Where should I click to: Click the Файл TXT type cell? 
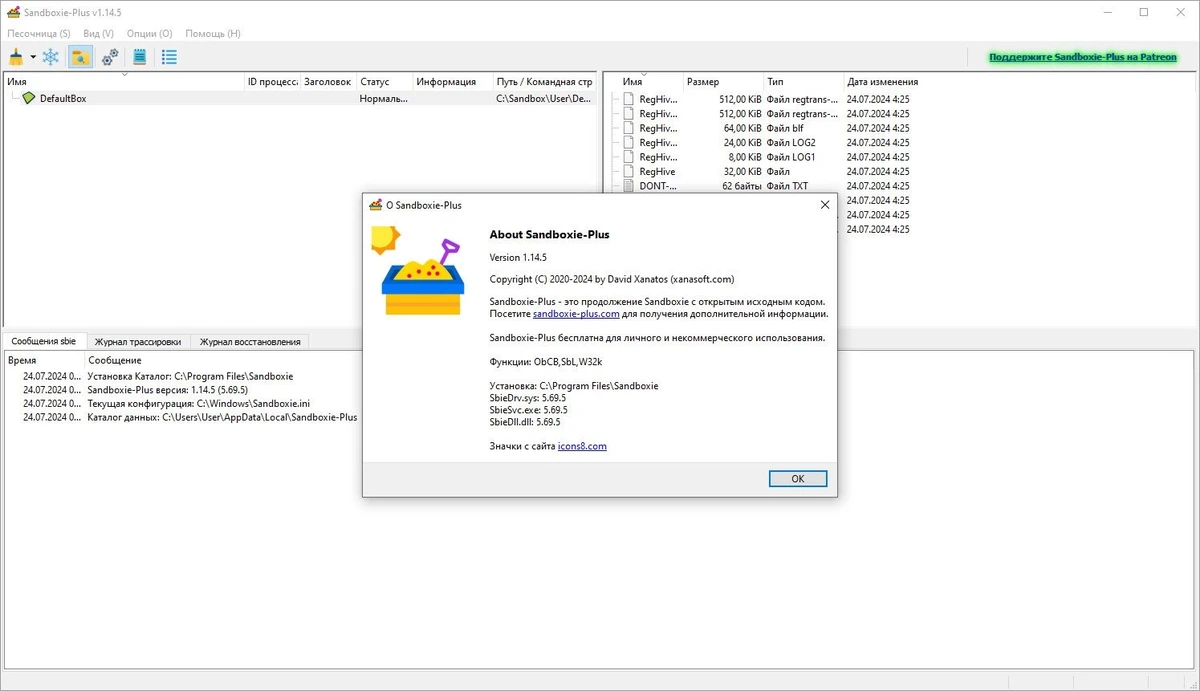point(787,186)
